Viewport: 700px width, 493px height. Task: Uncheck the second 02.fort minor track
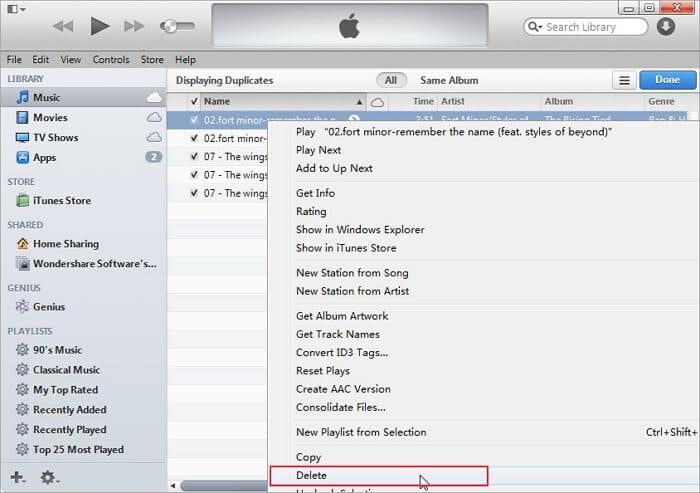194,138
